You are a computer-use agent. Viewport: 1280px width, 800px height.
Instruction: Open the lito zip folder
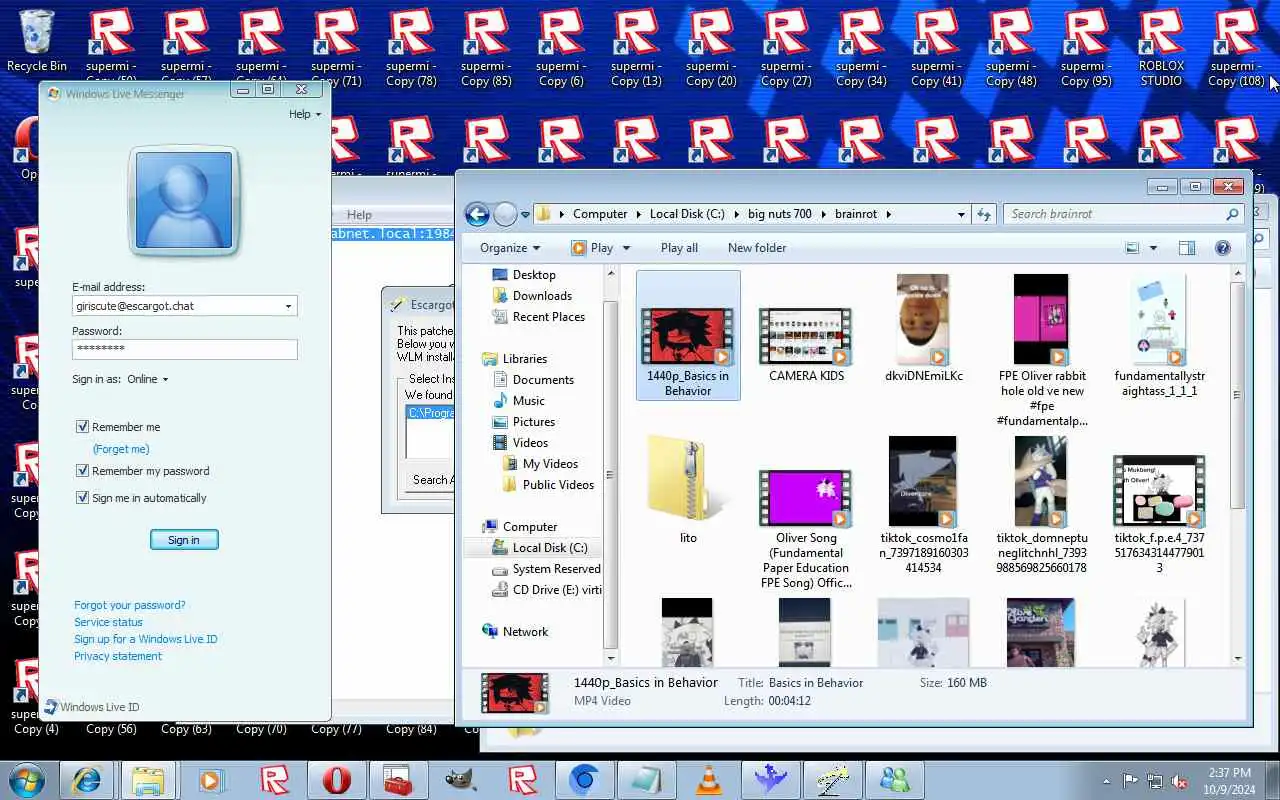point(688,489)
